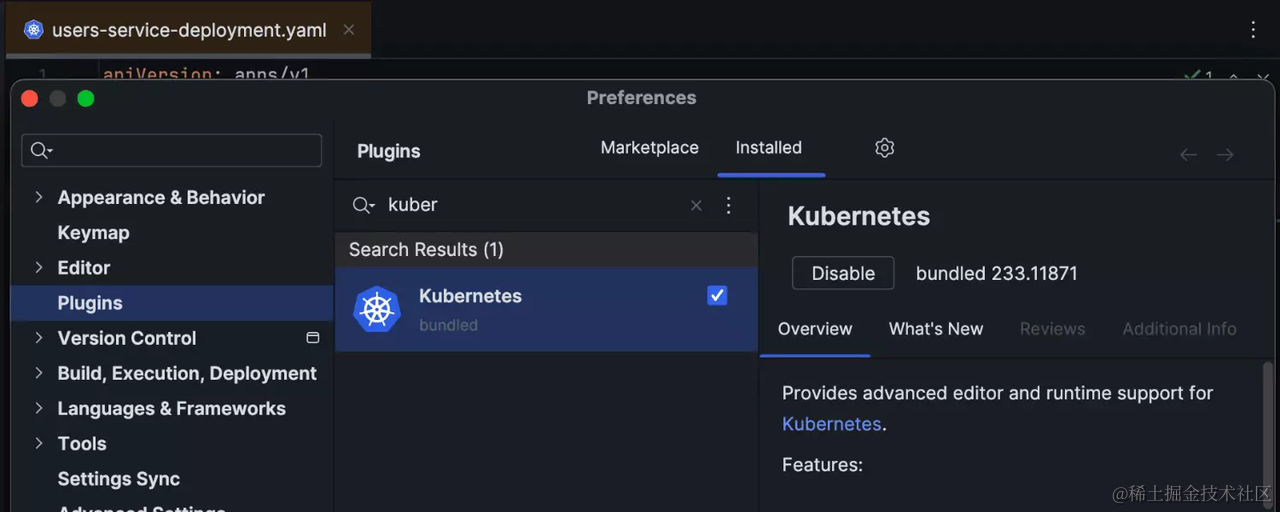The width and height of the screenshot is (1280, 512).
Task: Open the editor tab options kebab menu
Action: pos(1253,30)
